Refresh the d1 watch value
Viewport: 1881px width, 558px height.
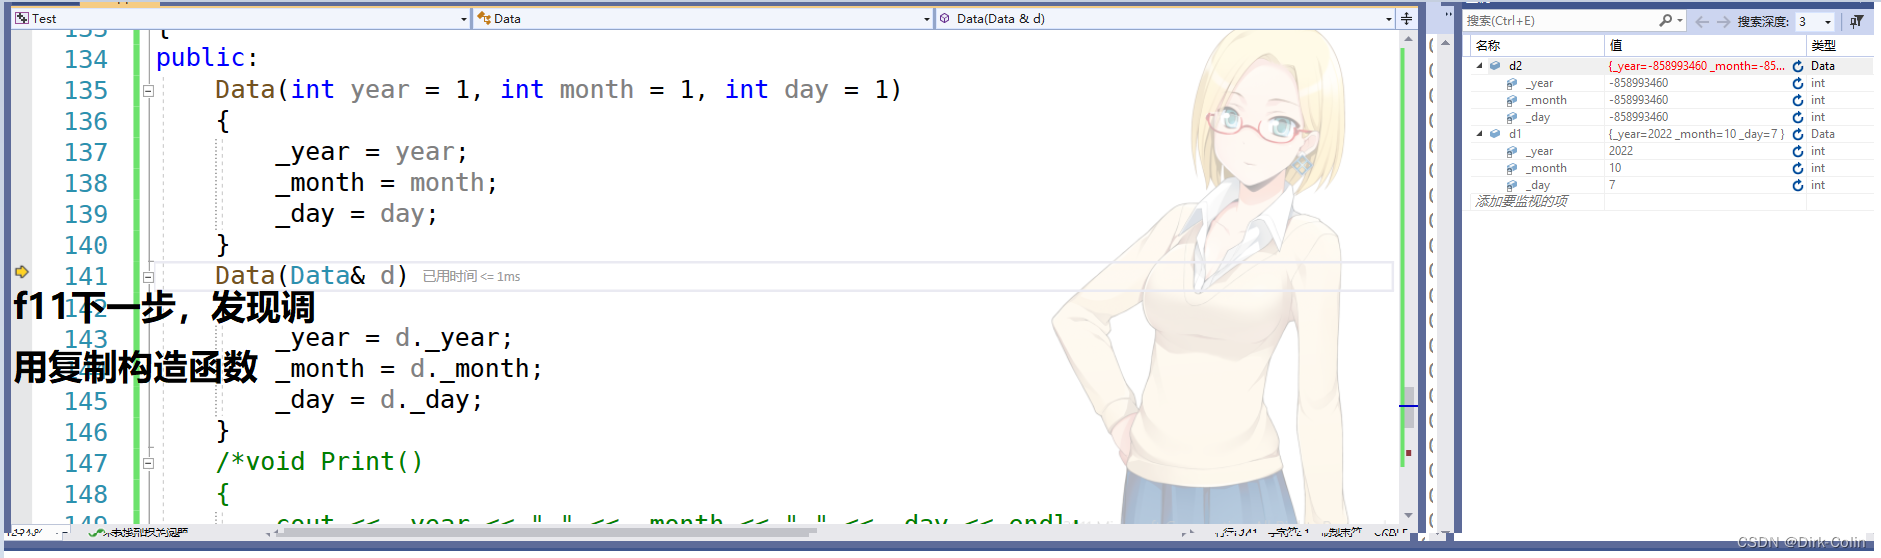1797,134
